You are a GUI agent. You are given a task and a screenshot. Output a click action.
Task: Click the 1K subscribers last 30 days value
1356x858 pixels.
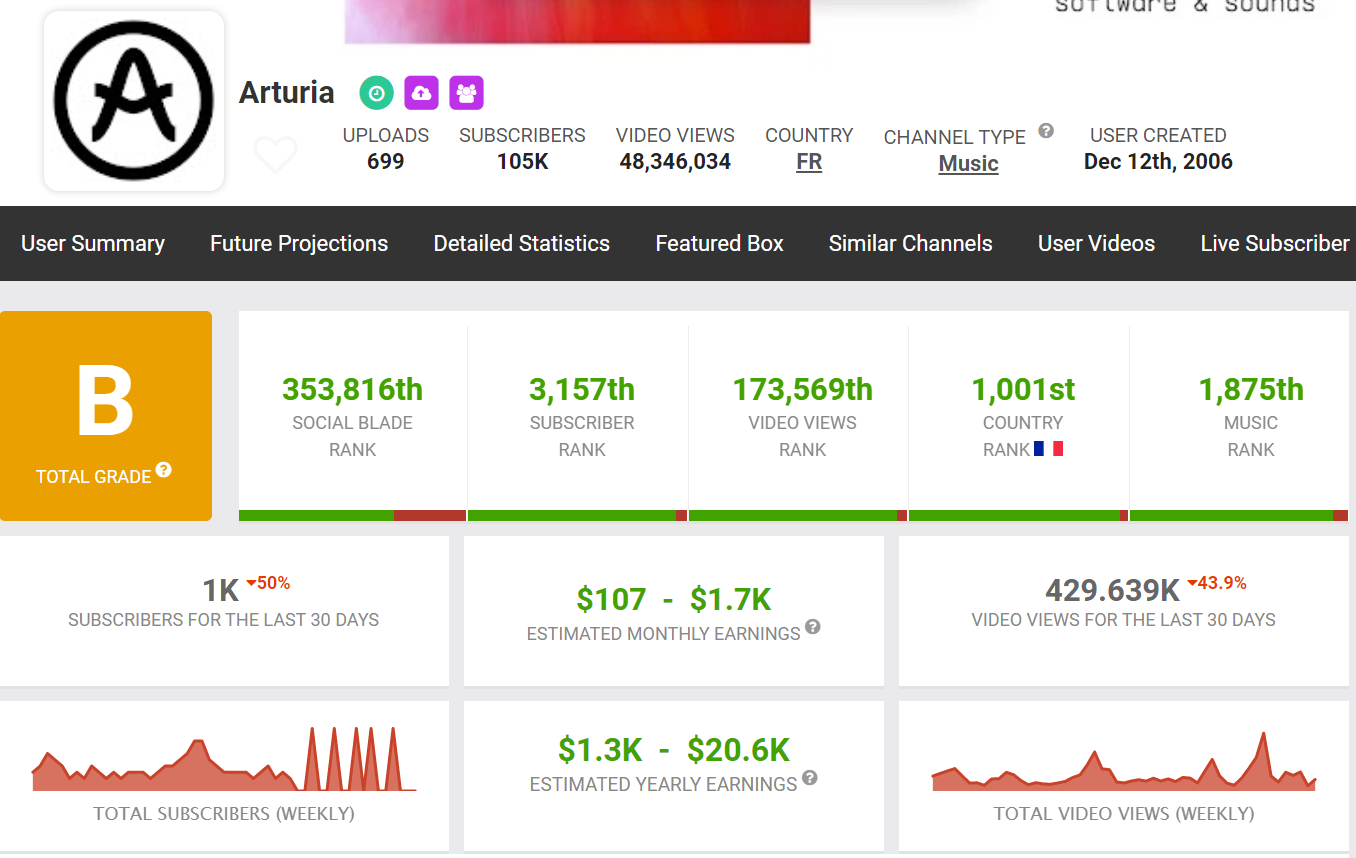pos(221,591)
